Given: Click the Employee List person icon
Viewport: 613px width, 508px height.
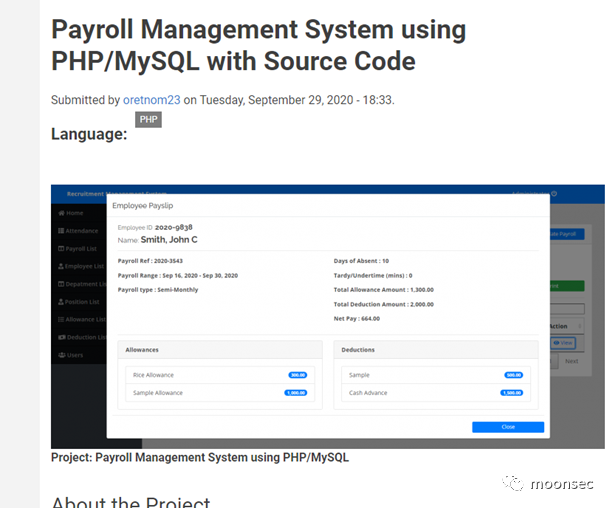Looking at the screenshot, I should tap(61, 266).
